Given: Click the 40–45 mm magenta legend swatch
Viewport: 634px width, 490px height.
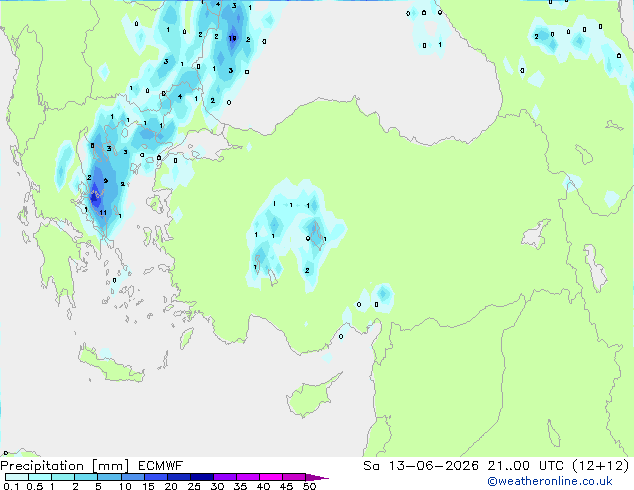Looking at the screenshot, I should click(x=271, y=477).
